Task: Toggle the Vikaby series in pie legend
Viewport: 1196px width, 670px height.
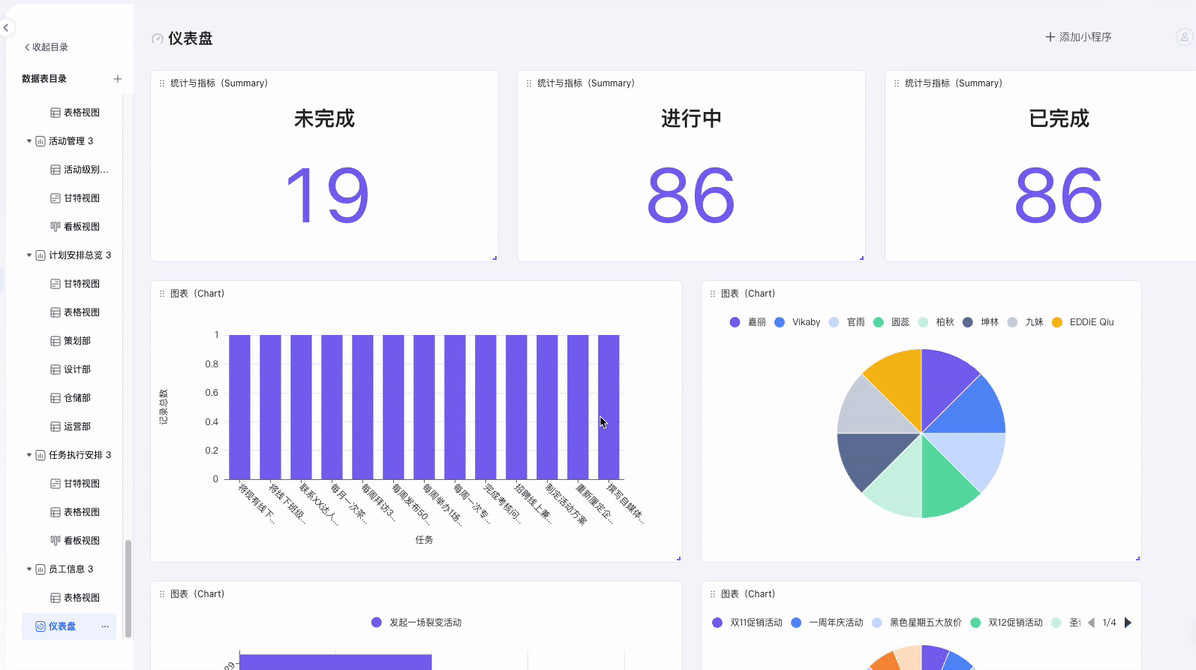Action: pos(797,323)
